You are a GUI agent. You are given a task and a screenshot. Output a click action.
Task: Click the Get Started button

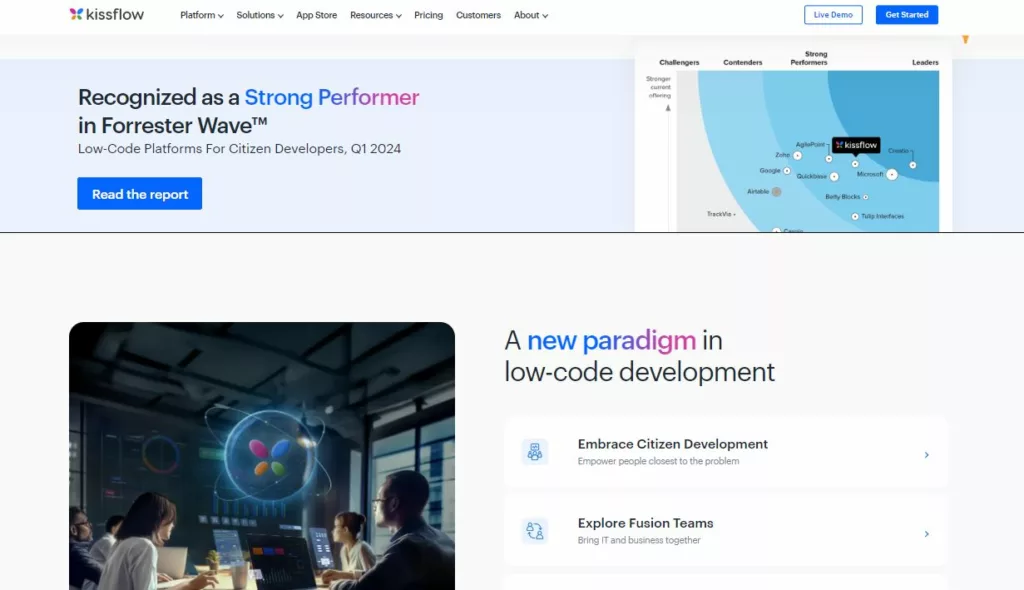pyautogui.click(x=907, y=14)
